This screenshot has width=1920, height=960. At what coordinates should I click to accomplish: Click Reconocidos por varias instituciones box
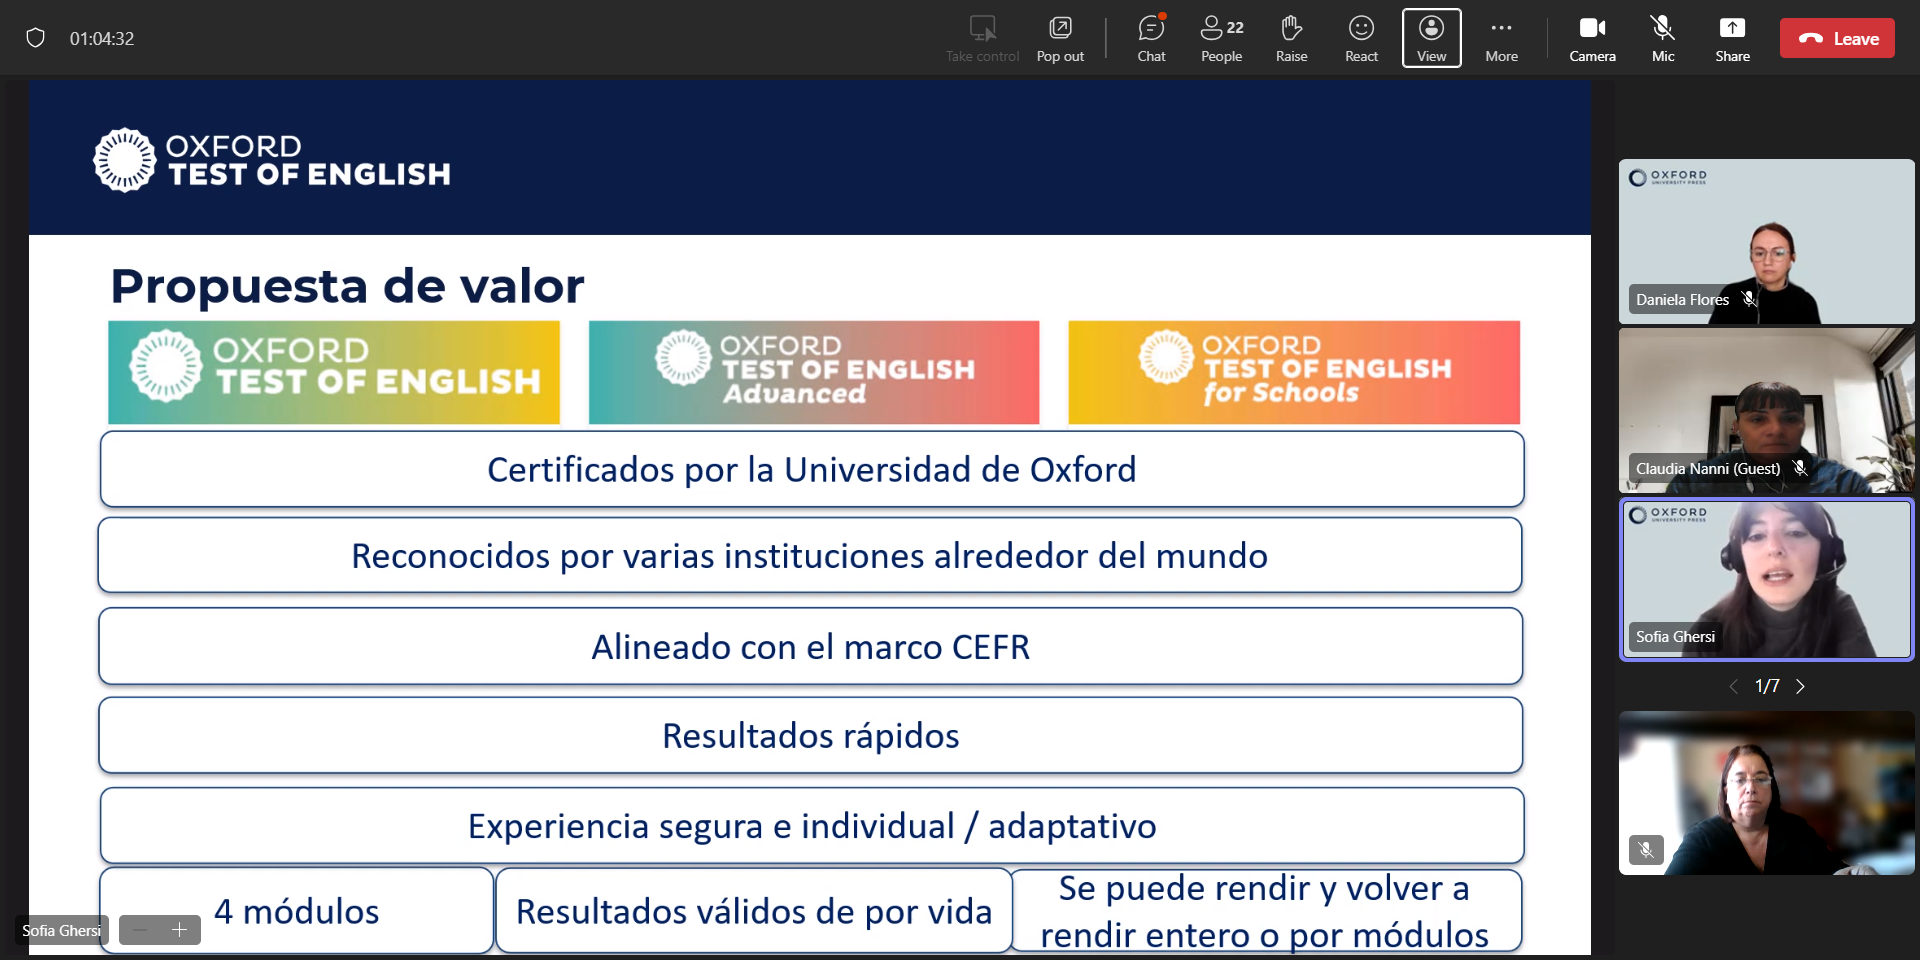coord(810,555)
